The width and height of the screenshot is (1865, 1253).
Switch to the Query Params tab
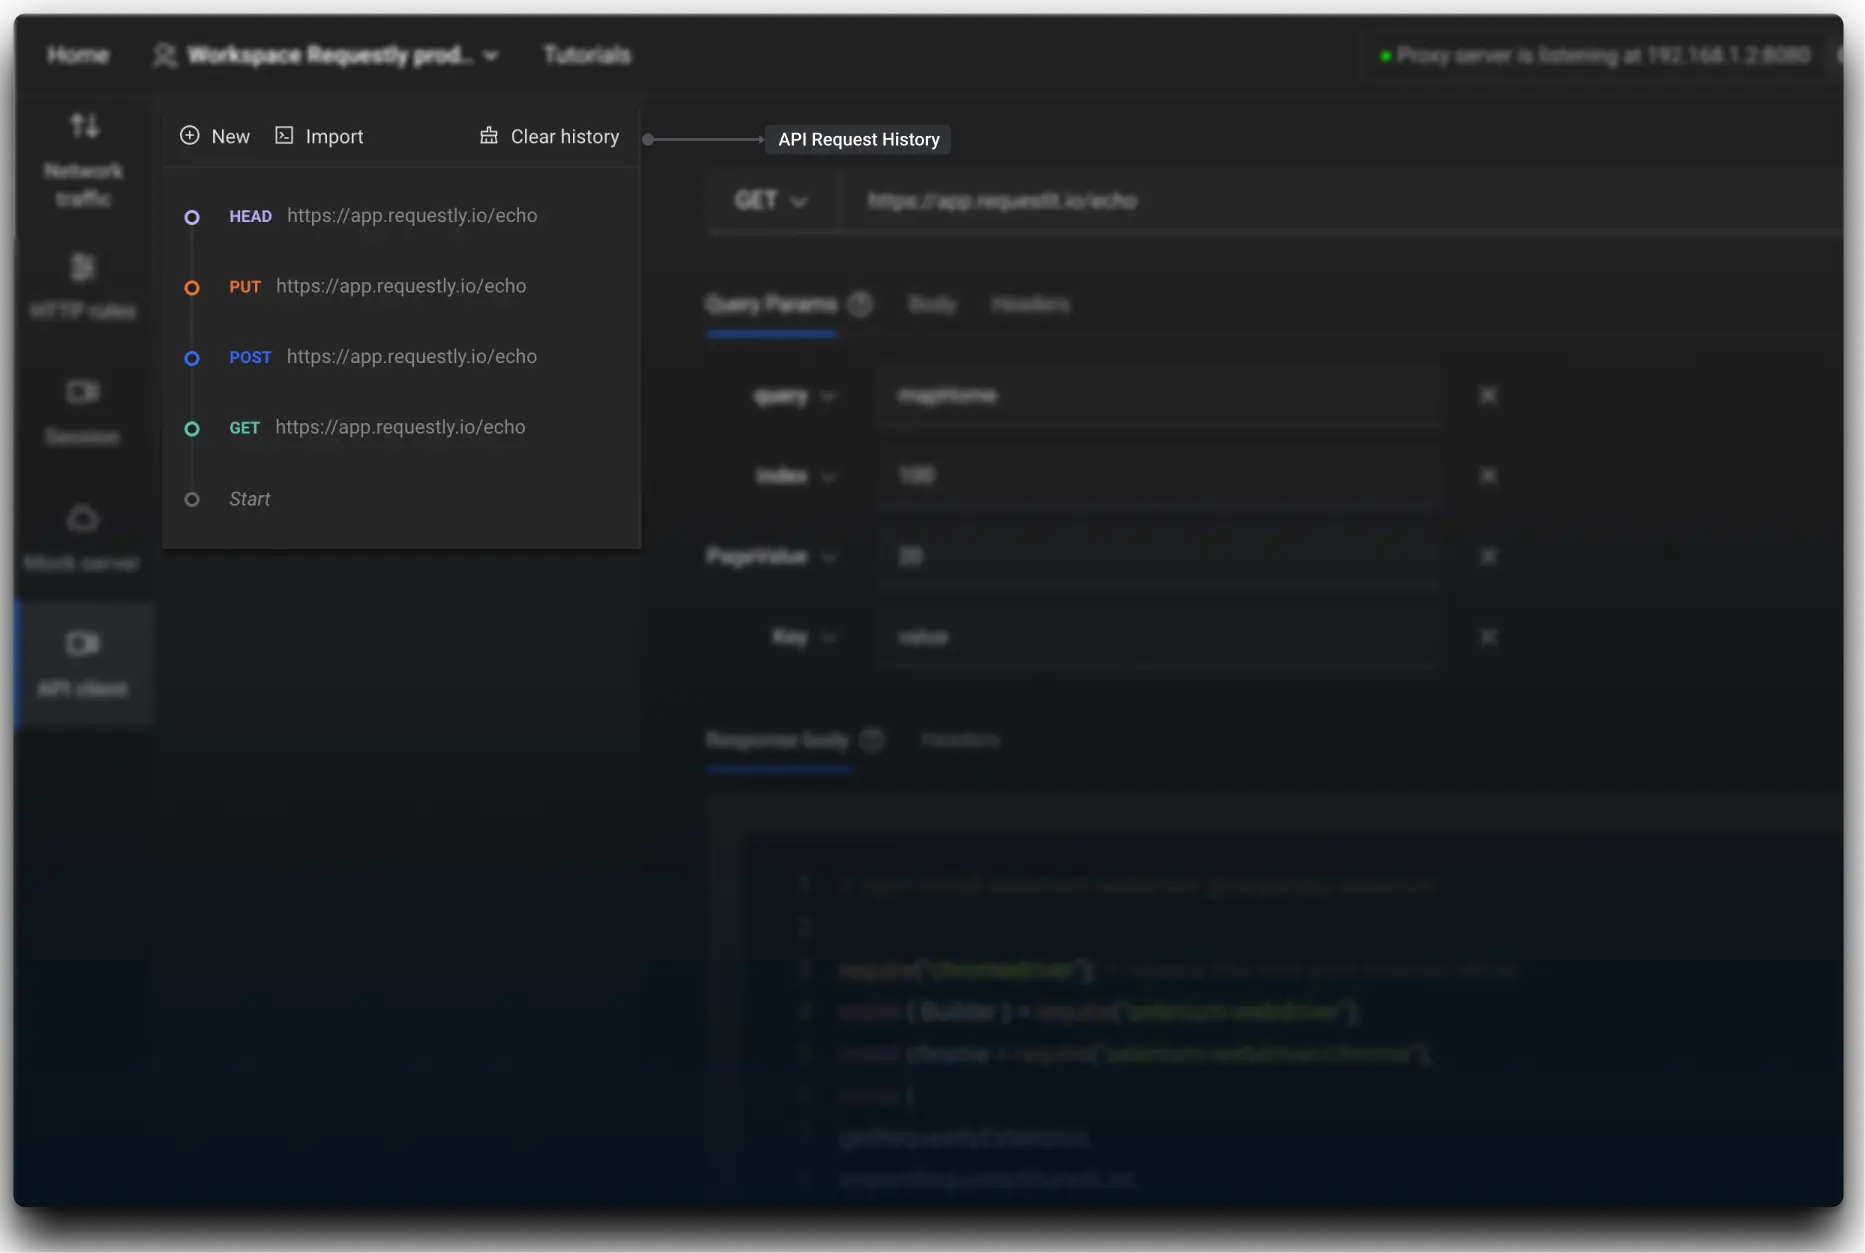771,304
